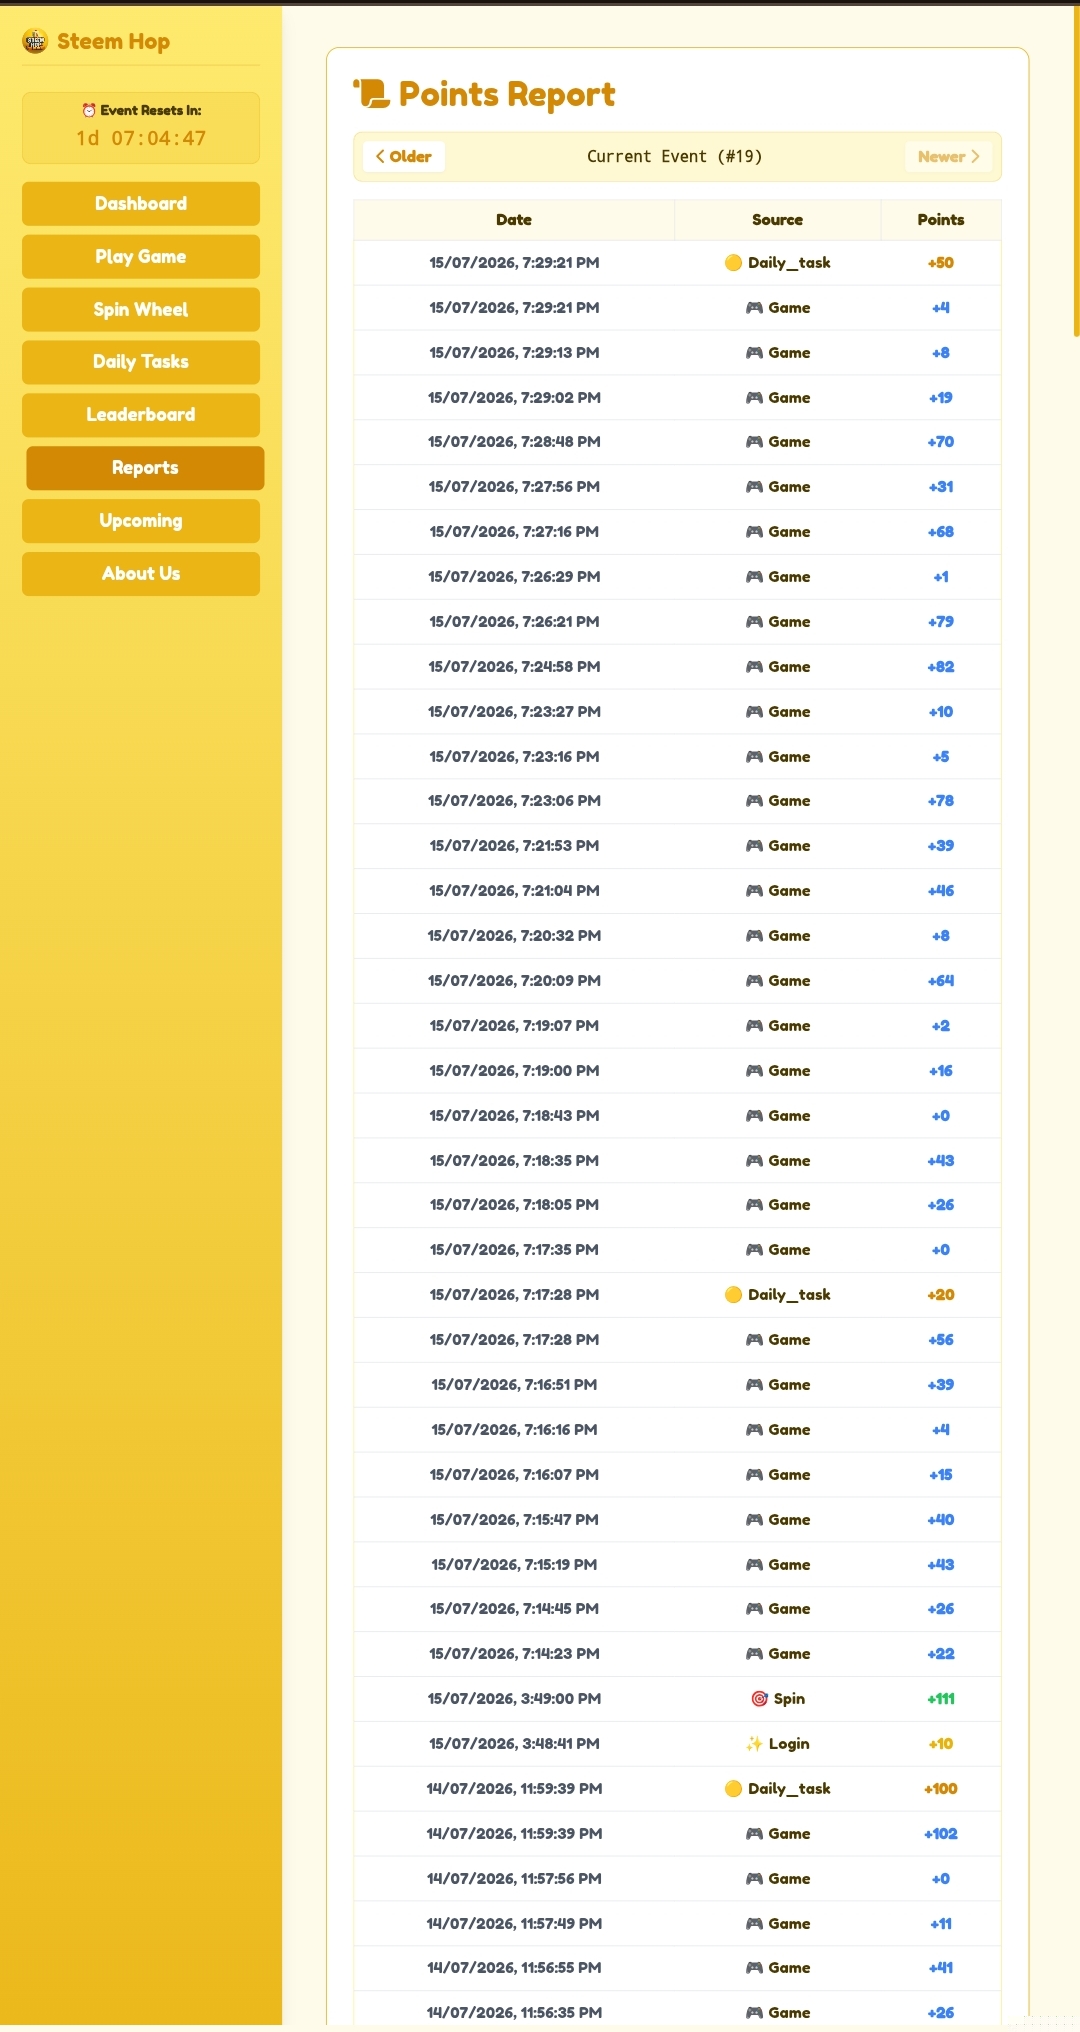Click the coin icon on the 7:29:21 Daily_task row
Viewport: 1080px width, 2032px height.
pyautogui.click(x=733, y=263)
